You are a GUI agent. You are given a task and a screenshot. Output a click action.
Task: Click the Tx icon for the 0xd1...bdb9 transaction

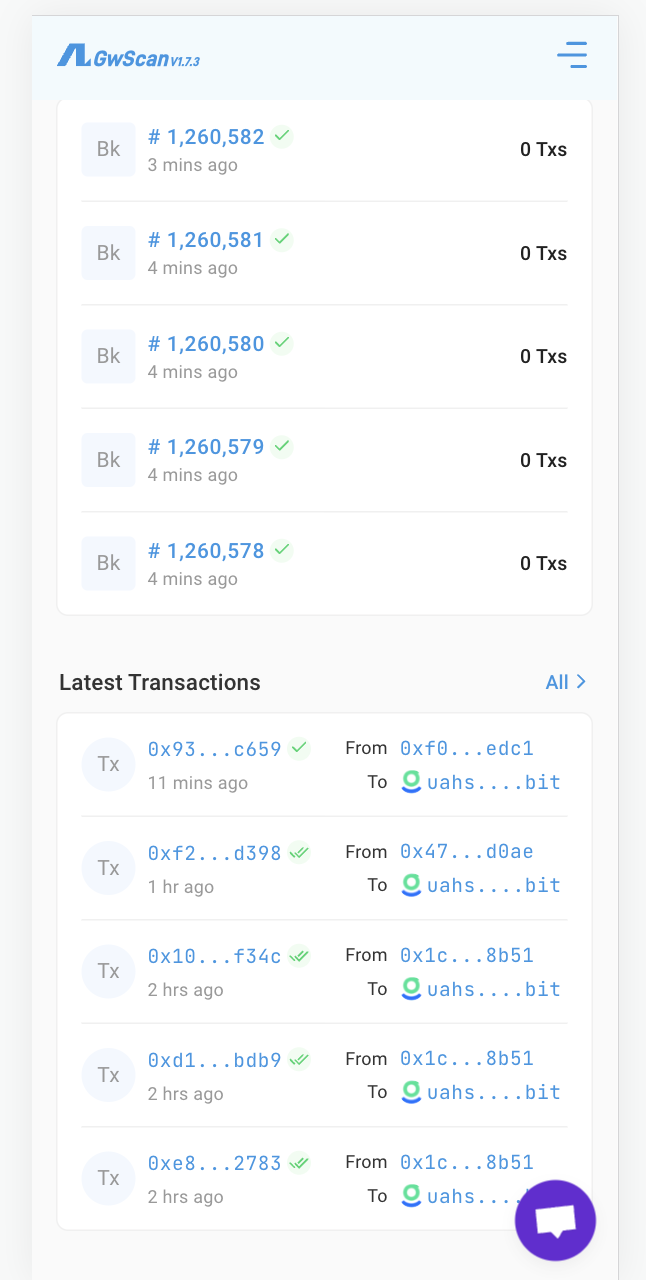(108, 1074)
